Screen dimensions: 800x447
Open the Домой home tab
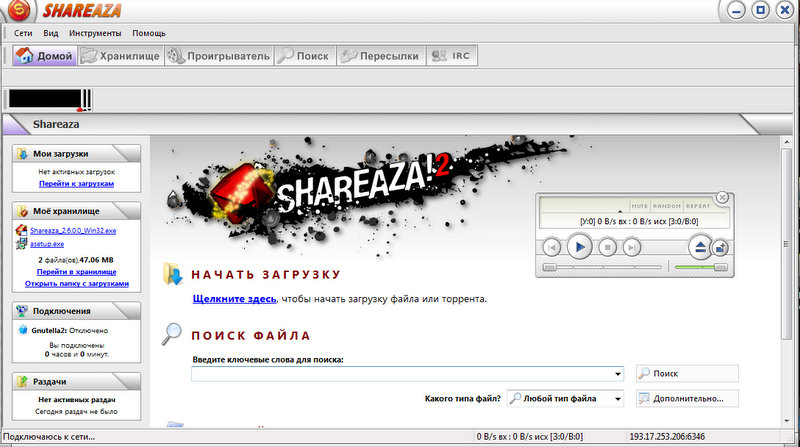(44, 56)
